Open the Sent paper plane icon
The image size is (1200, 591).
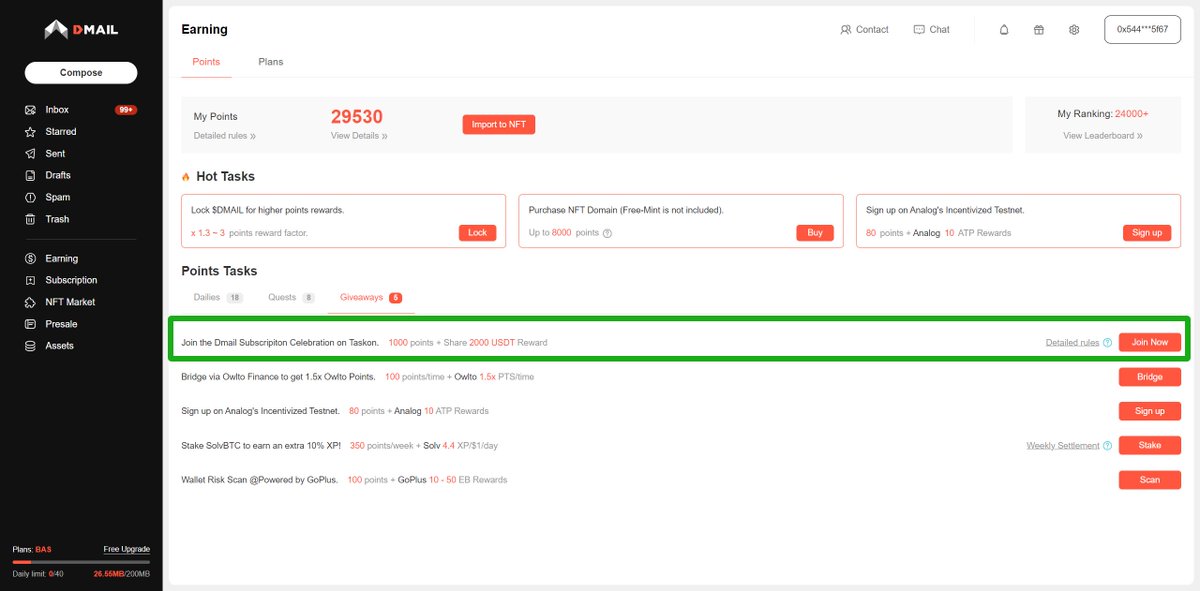(31, 154)
